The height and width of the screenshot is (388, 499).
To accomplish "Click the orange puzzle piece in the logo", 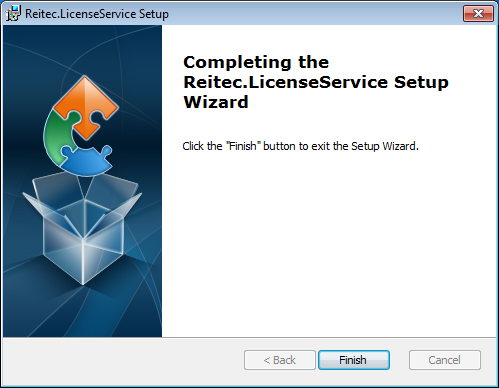I will click(x=86, y=106).
